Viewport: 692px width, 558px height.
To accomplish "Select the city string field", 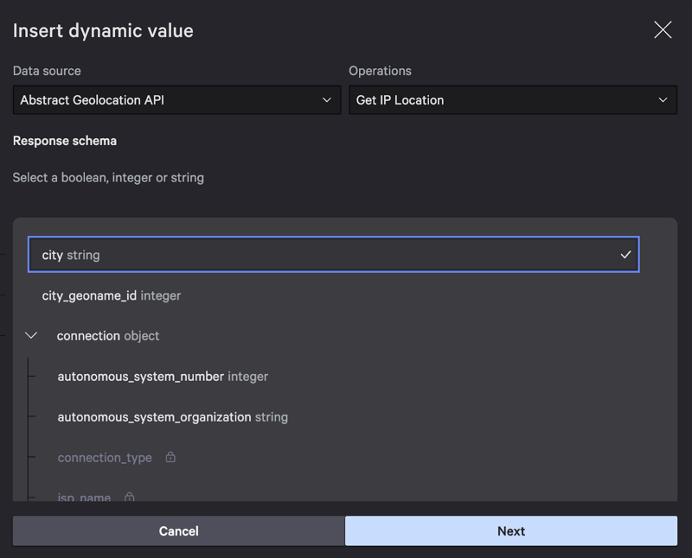I will click(332, 255).
